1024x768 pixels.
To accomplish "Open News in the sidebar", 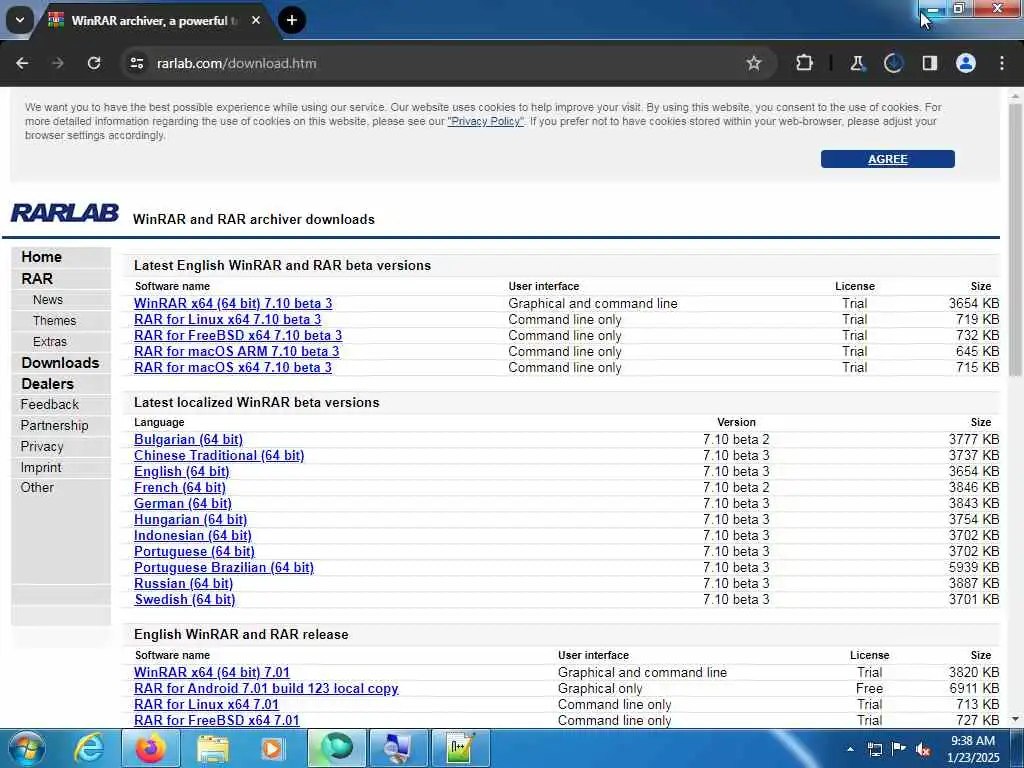I will (x=48, y=300).
